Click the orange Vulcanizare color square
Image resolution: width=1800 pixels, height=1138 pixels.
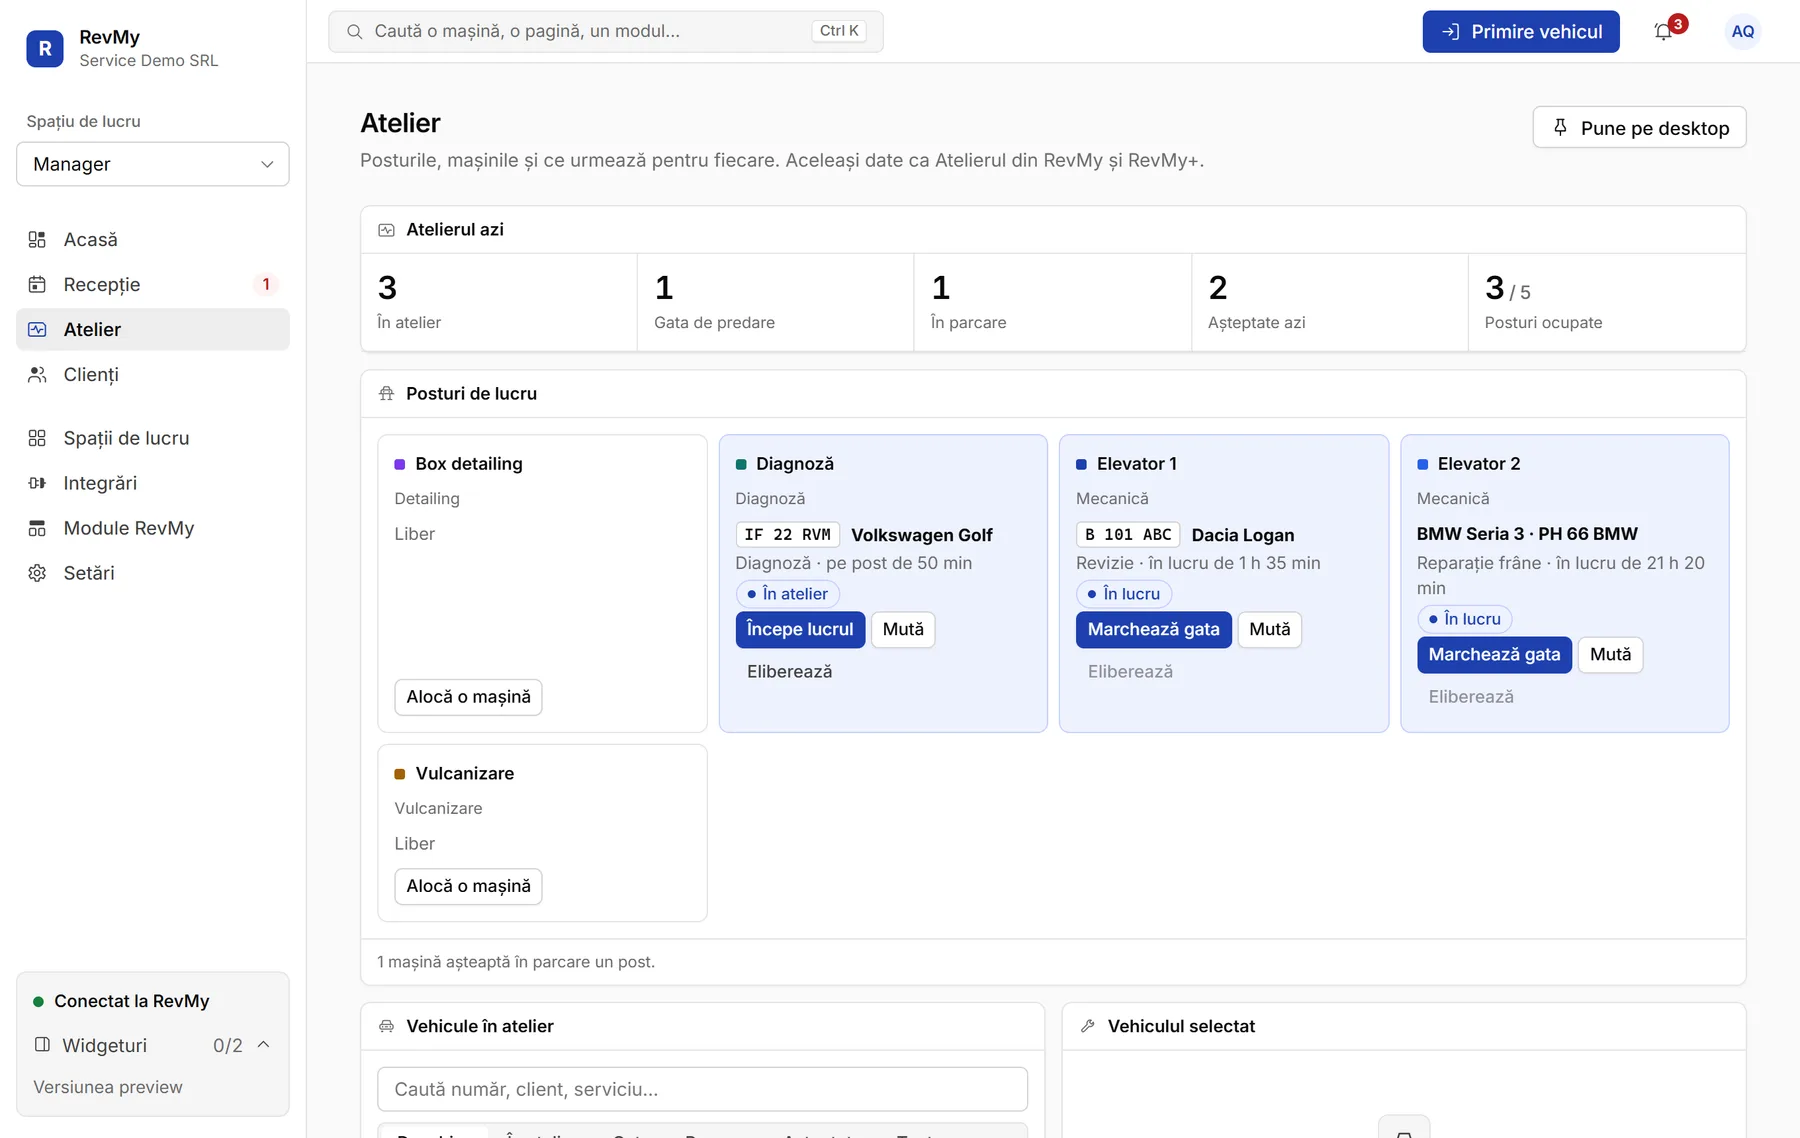tap(400, 774)
